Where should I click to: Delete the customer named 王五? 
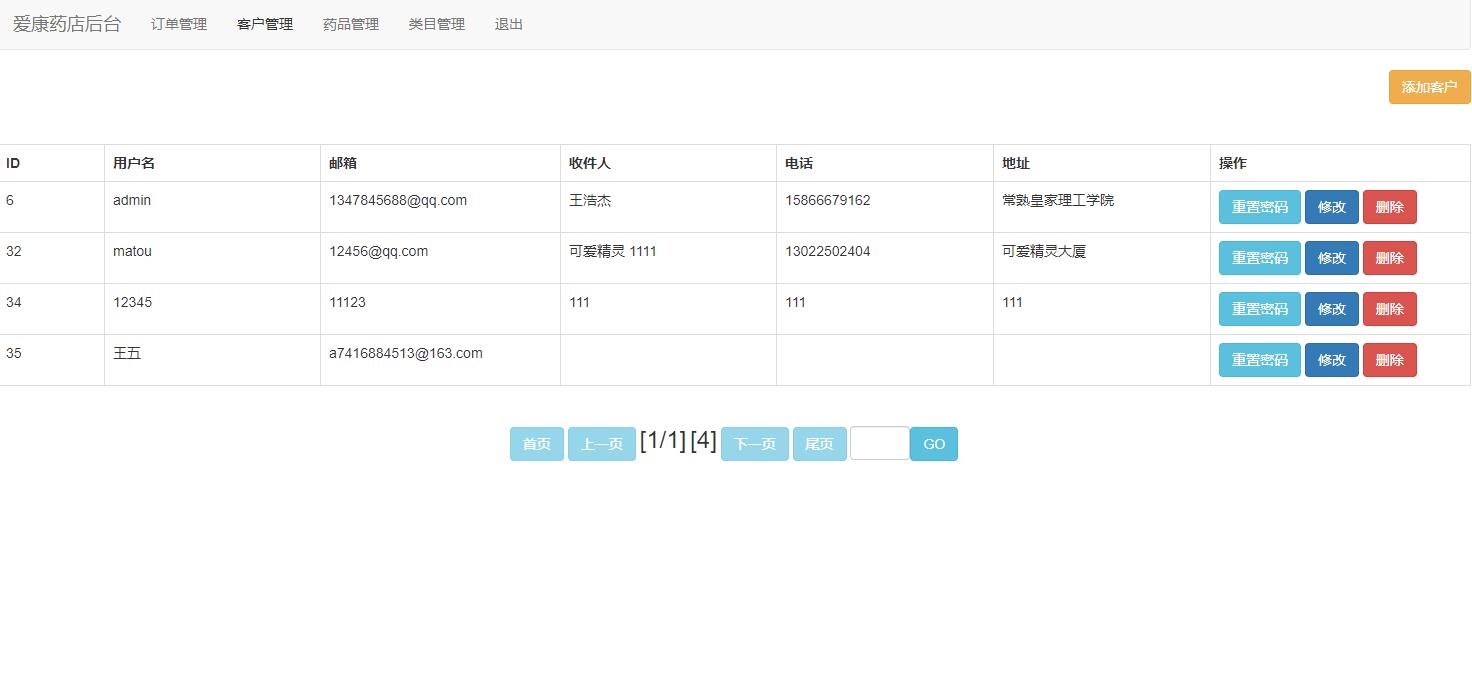click(x=1389, y=360)
